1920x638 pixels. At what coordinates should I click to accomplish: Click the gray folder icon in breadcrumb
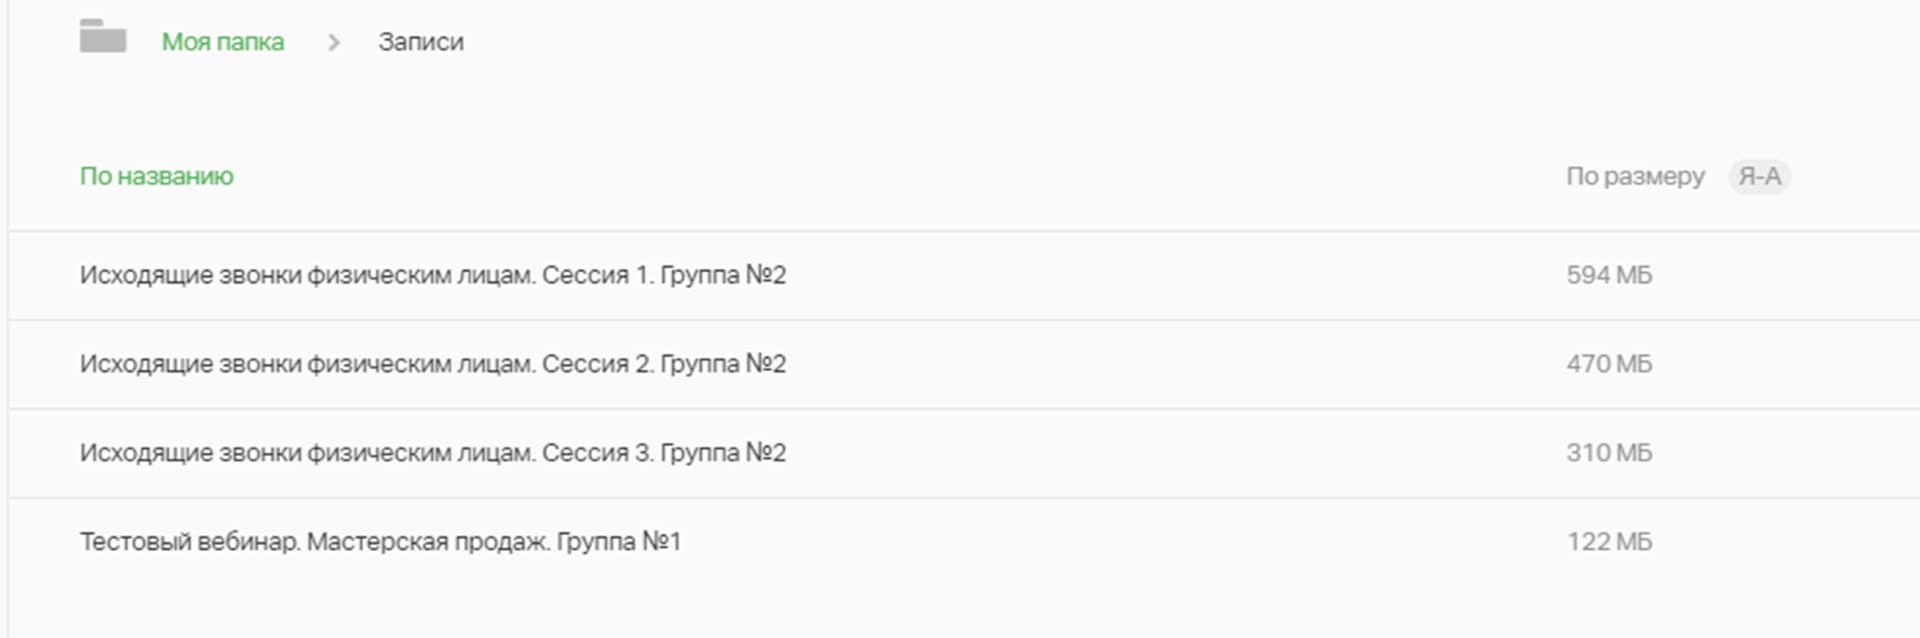[103, 36]
